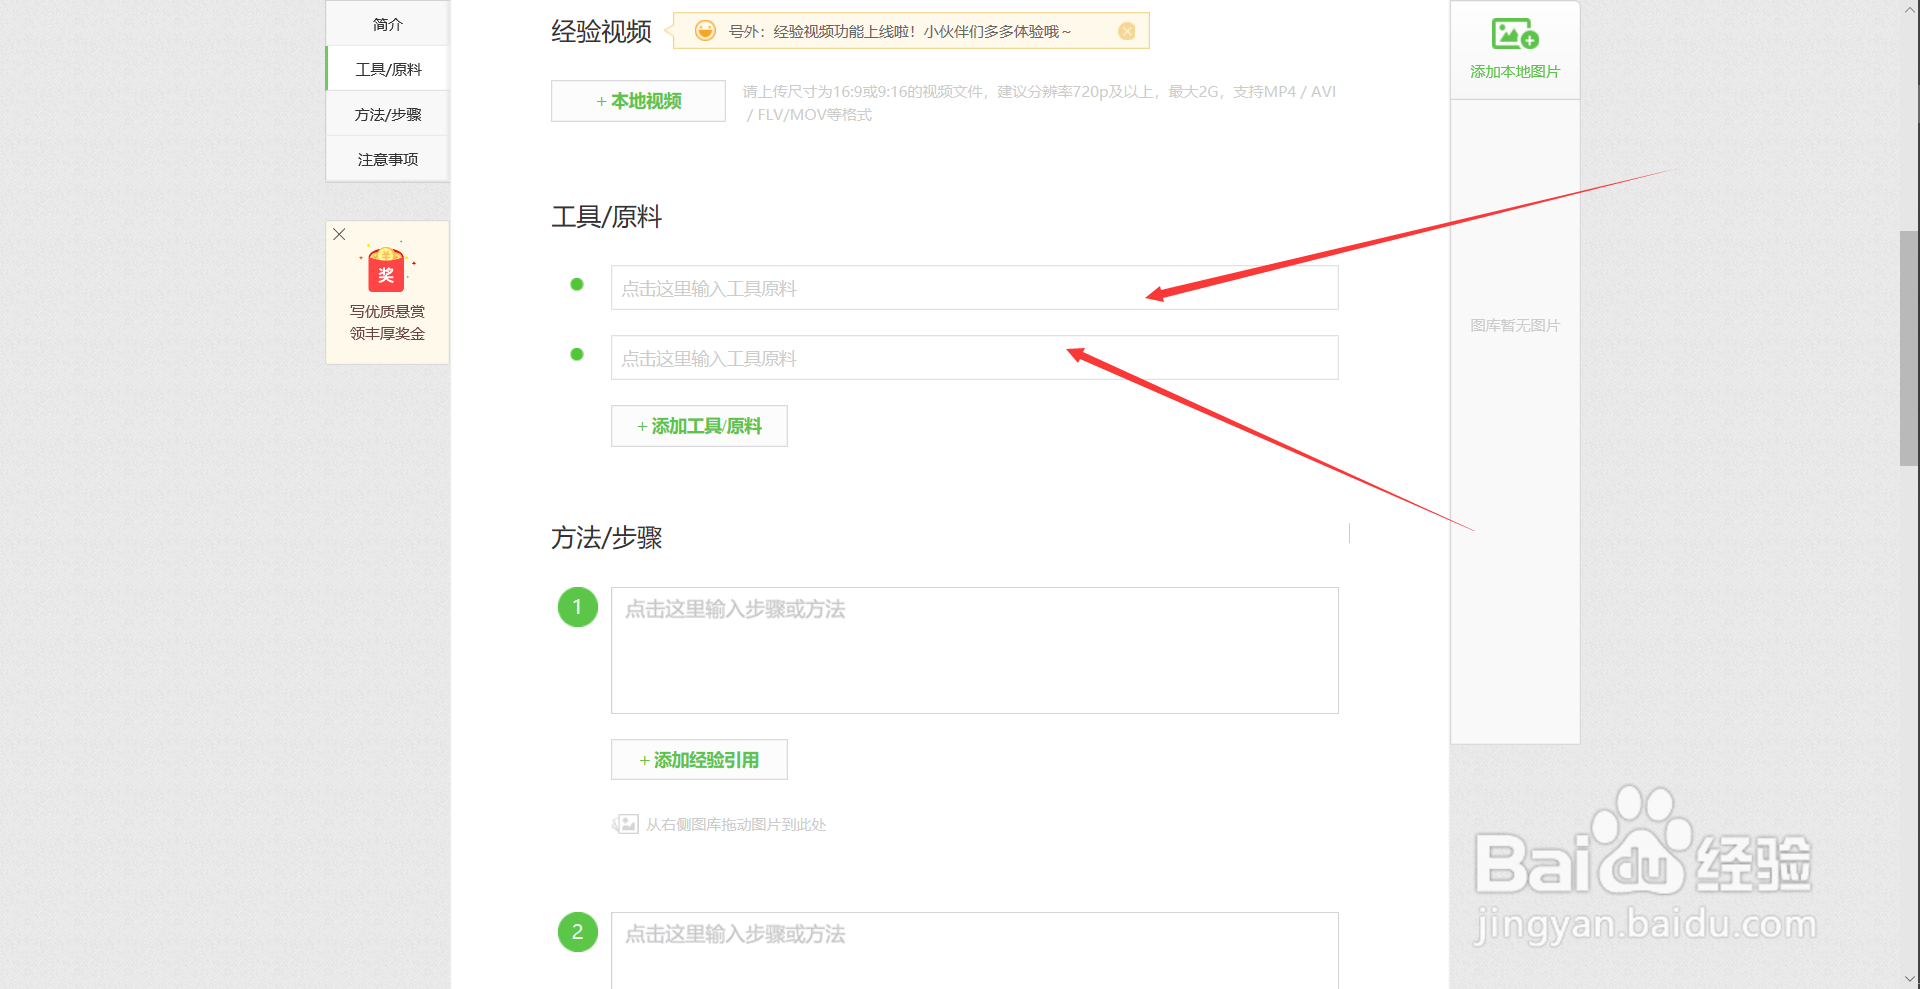Click the red 奖 reward envelope icon
Screen dimensions: 1920x989
[387, 270]
